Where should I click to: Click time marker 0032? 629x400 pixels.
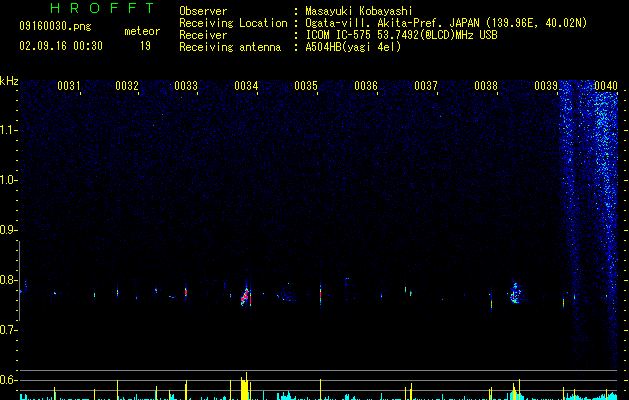tap(127, 86)
